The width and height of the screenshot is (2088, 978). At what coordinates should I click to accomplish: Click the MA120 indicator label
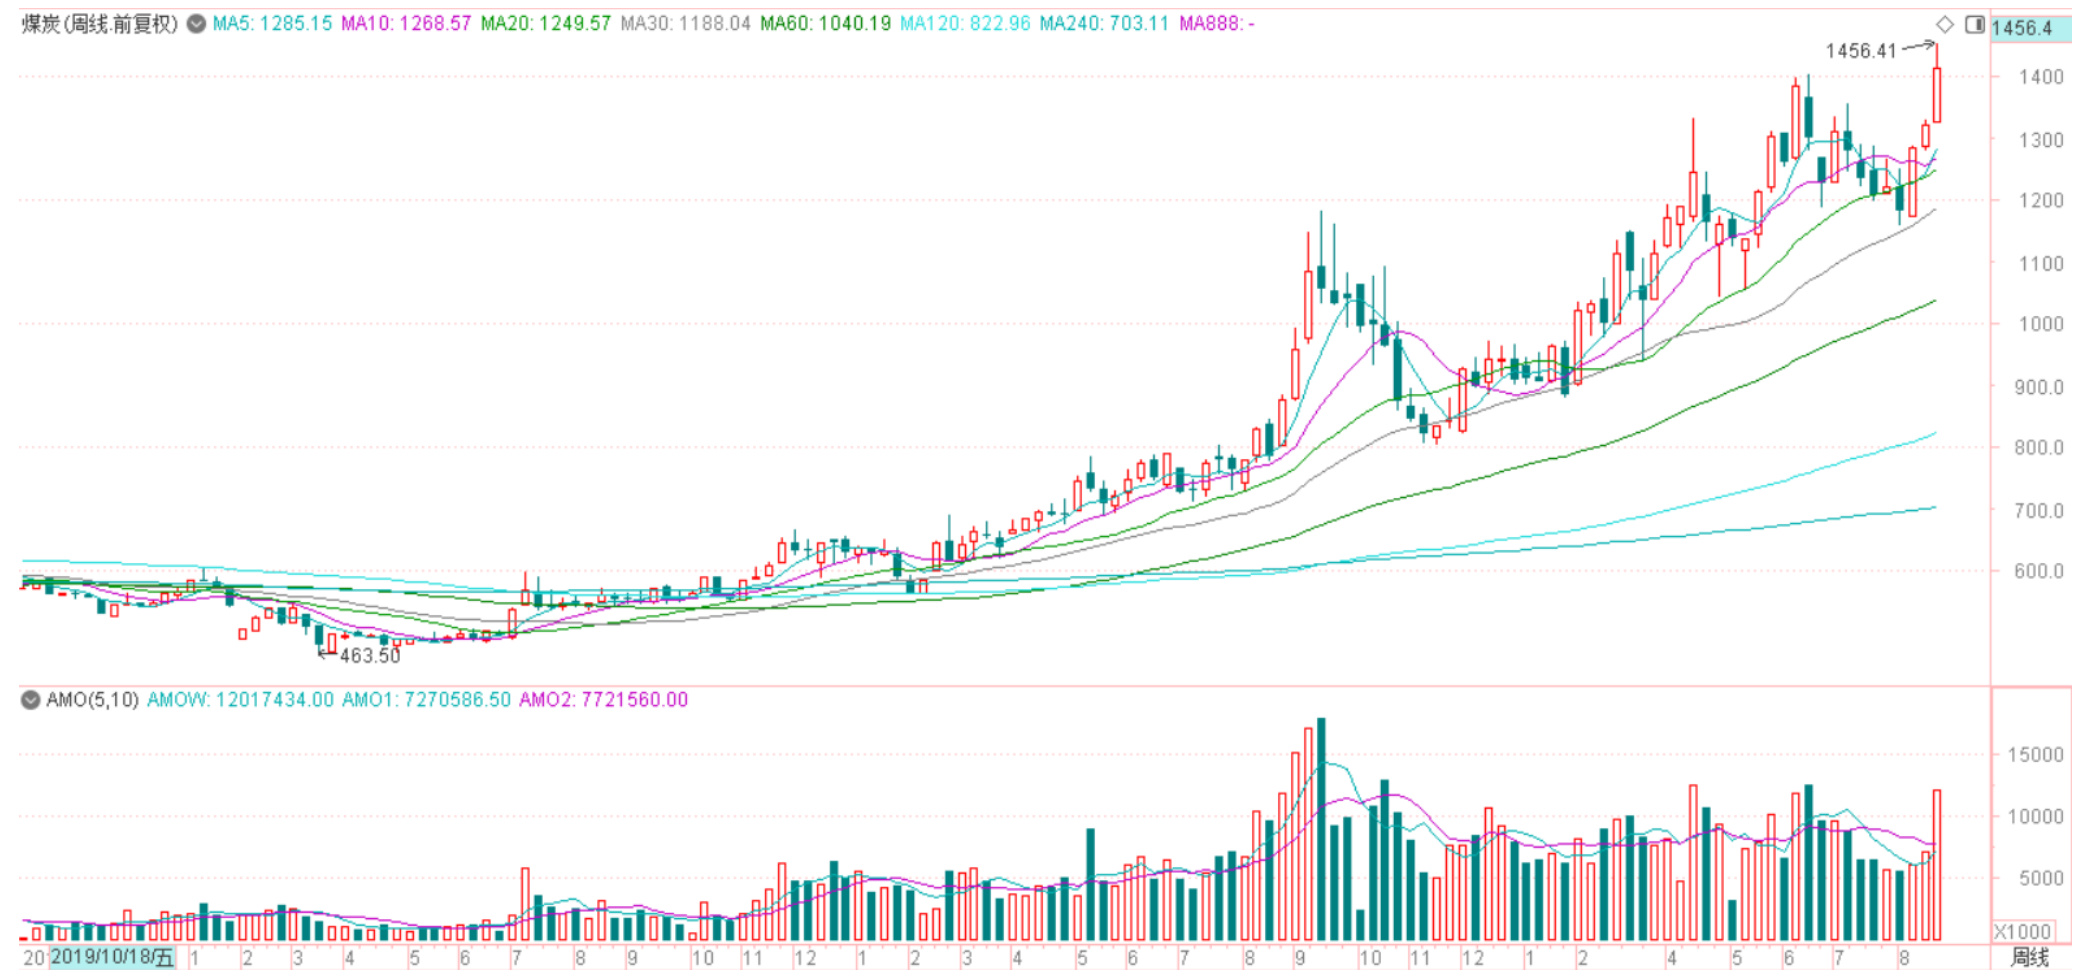pos(964,24)
